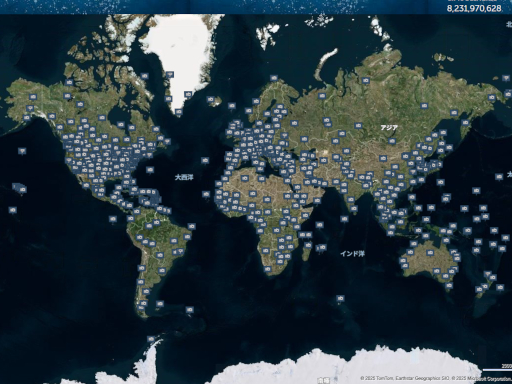Click the camera marker on Iceland

[211, 99]
